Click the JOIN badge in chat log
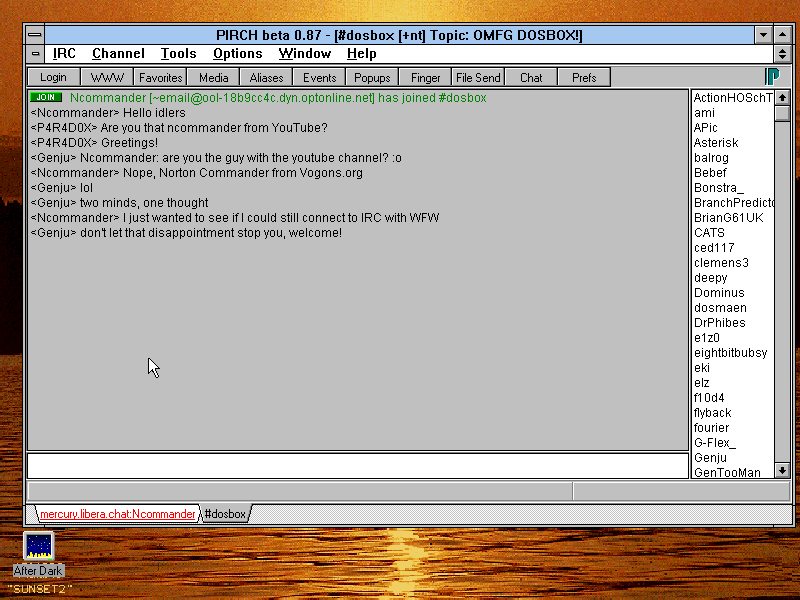800x600 pixels. pyautogui.click(x=46, y=97)
